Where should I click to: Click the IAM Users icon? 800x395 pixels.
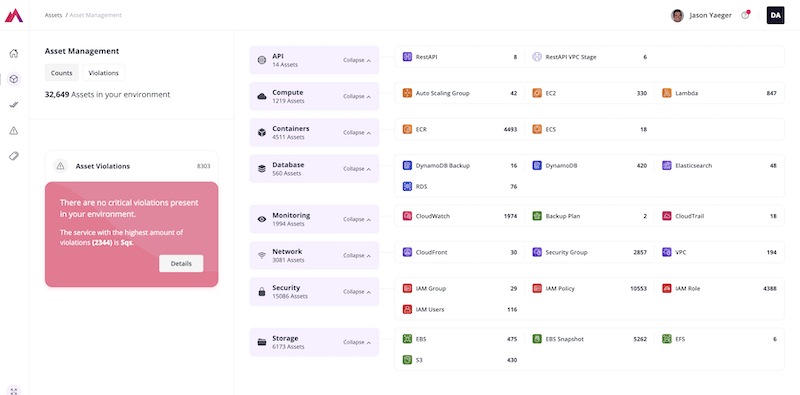coord(407,309)
